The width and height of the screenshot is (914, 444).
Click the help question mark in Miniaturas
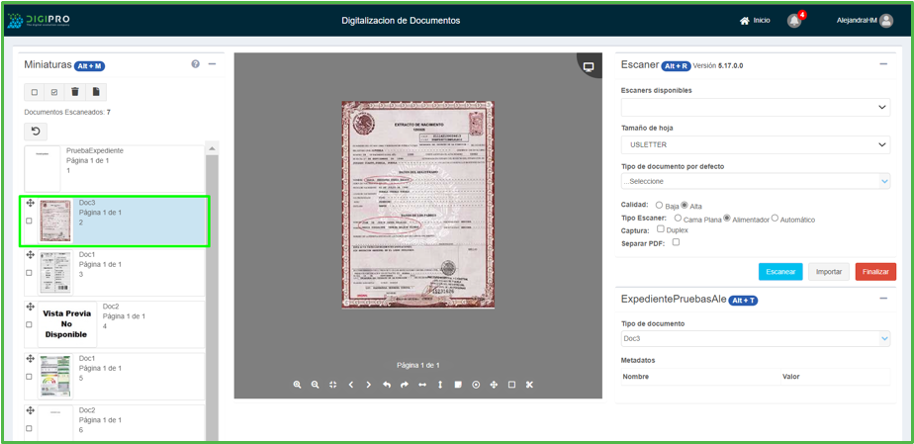point(195,64)
